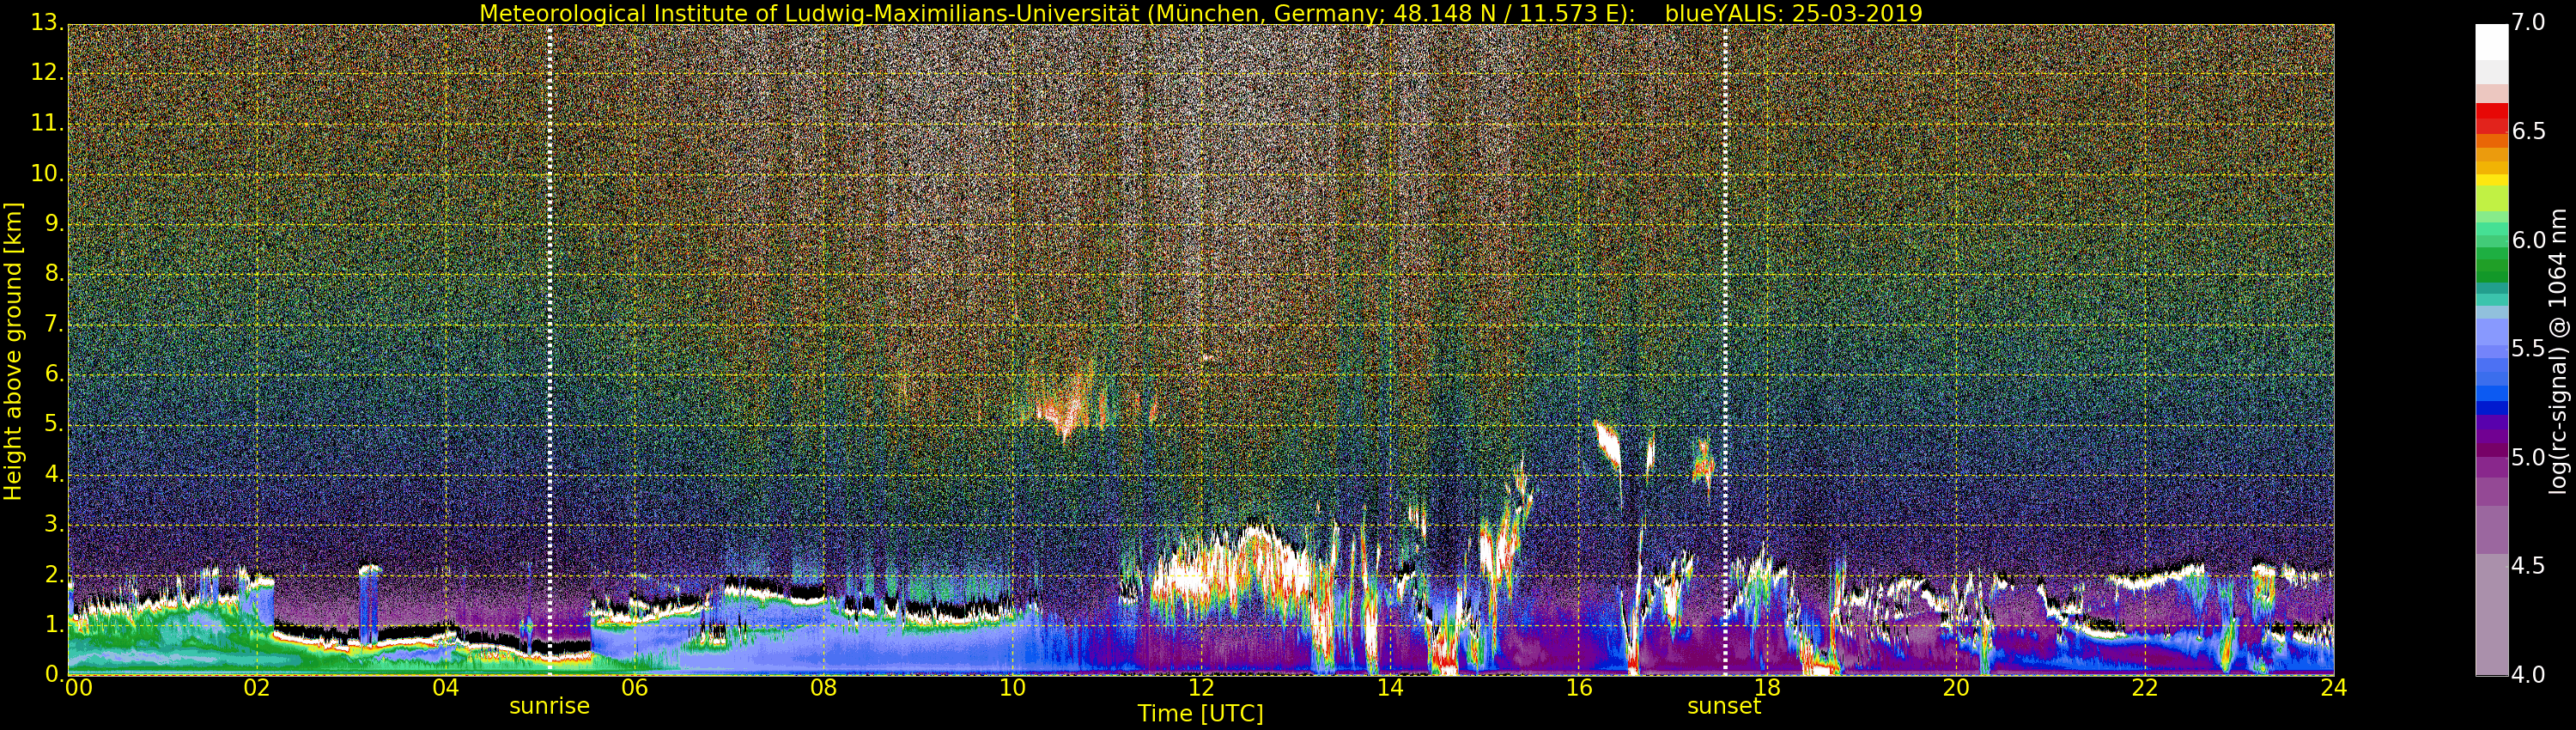Click the x-axis tick label '00'

(x=78, y=688)
